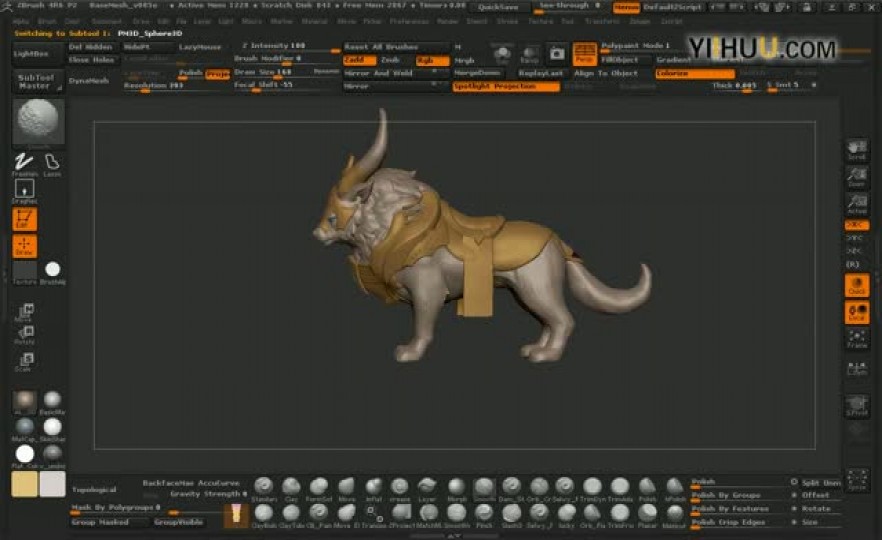Click the MergeDown button
This screenshot has height=540, width=882.
pyautogui.click(x=478, y=74)
